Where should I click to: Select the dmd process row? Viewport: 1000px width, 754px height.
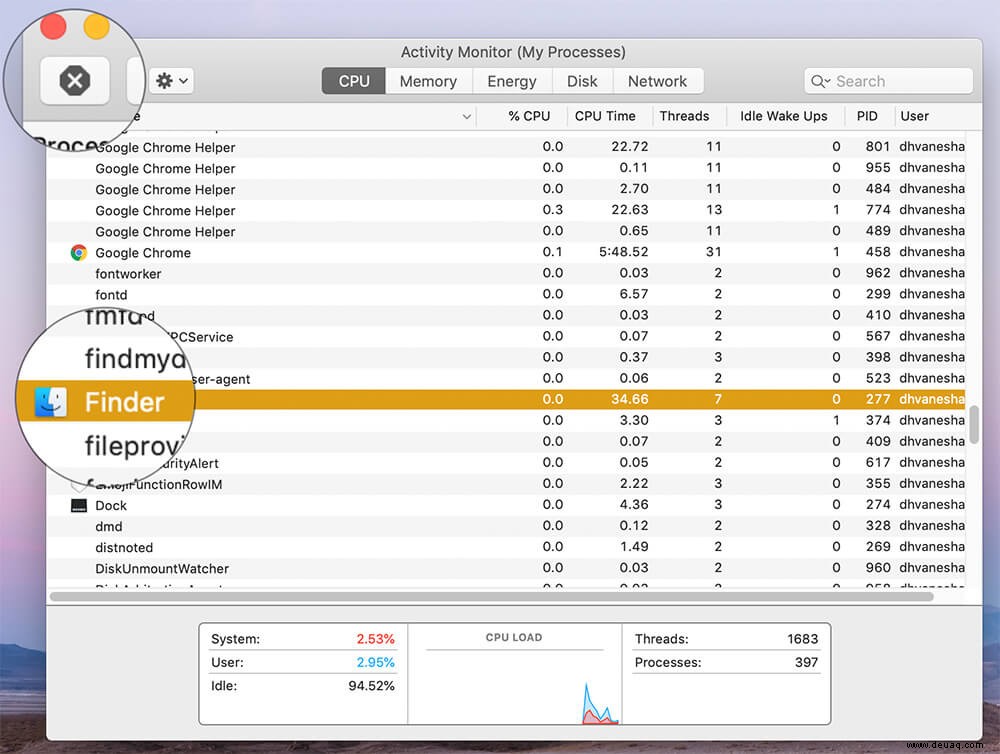[x=506, y=526]
